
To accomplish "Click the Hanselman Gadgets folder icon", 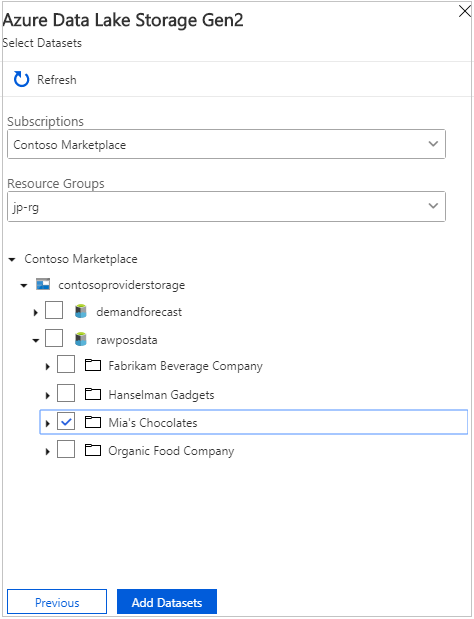I will (93, 394).
